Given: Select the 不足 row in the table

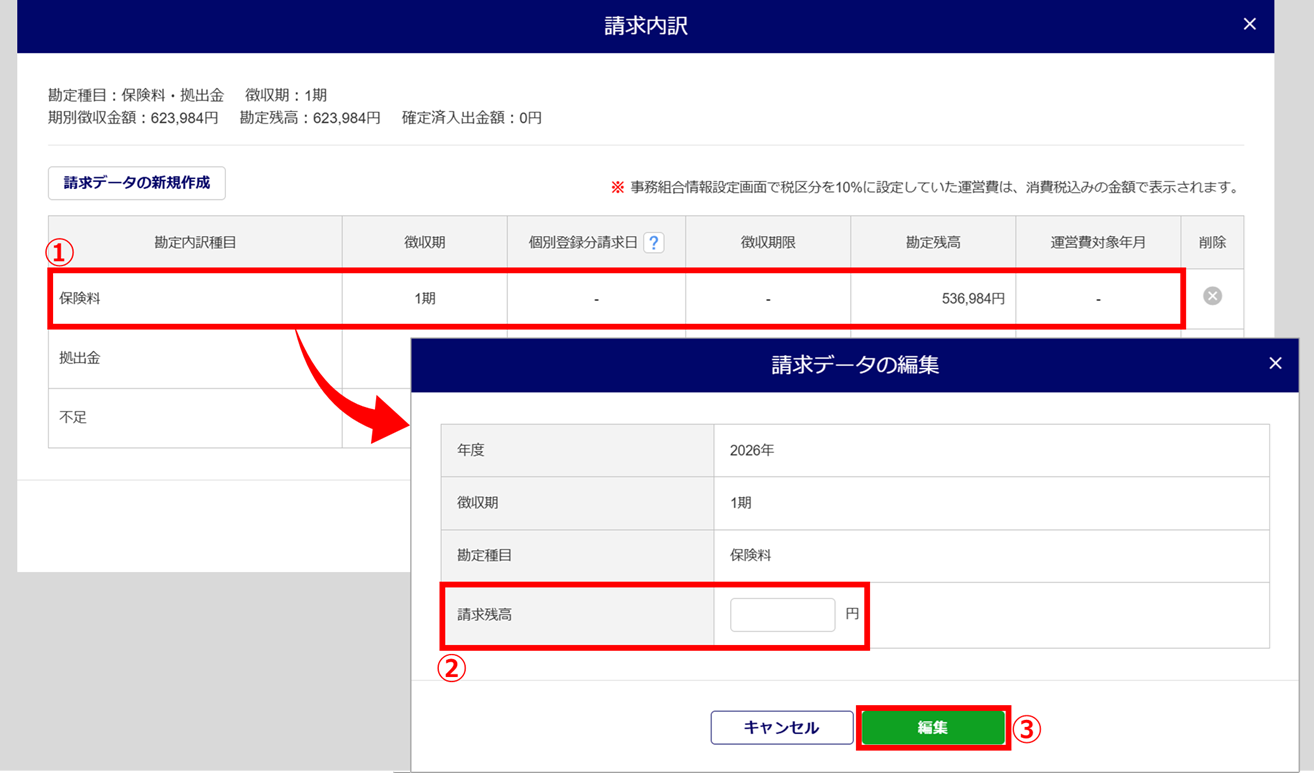Looking at the screenshot, I should pyautogui.click(x=195, y=418).
